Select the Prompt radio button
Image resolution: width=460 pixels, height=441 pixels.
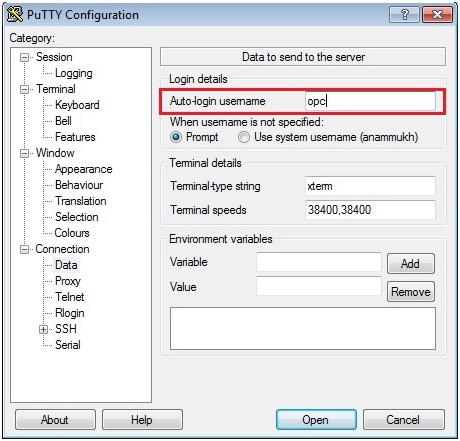[176, 137]
